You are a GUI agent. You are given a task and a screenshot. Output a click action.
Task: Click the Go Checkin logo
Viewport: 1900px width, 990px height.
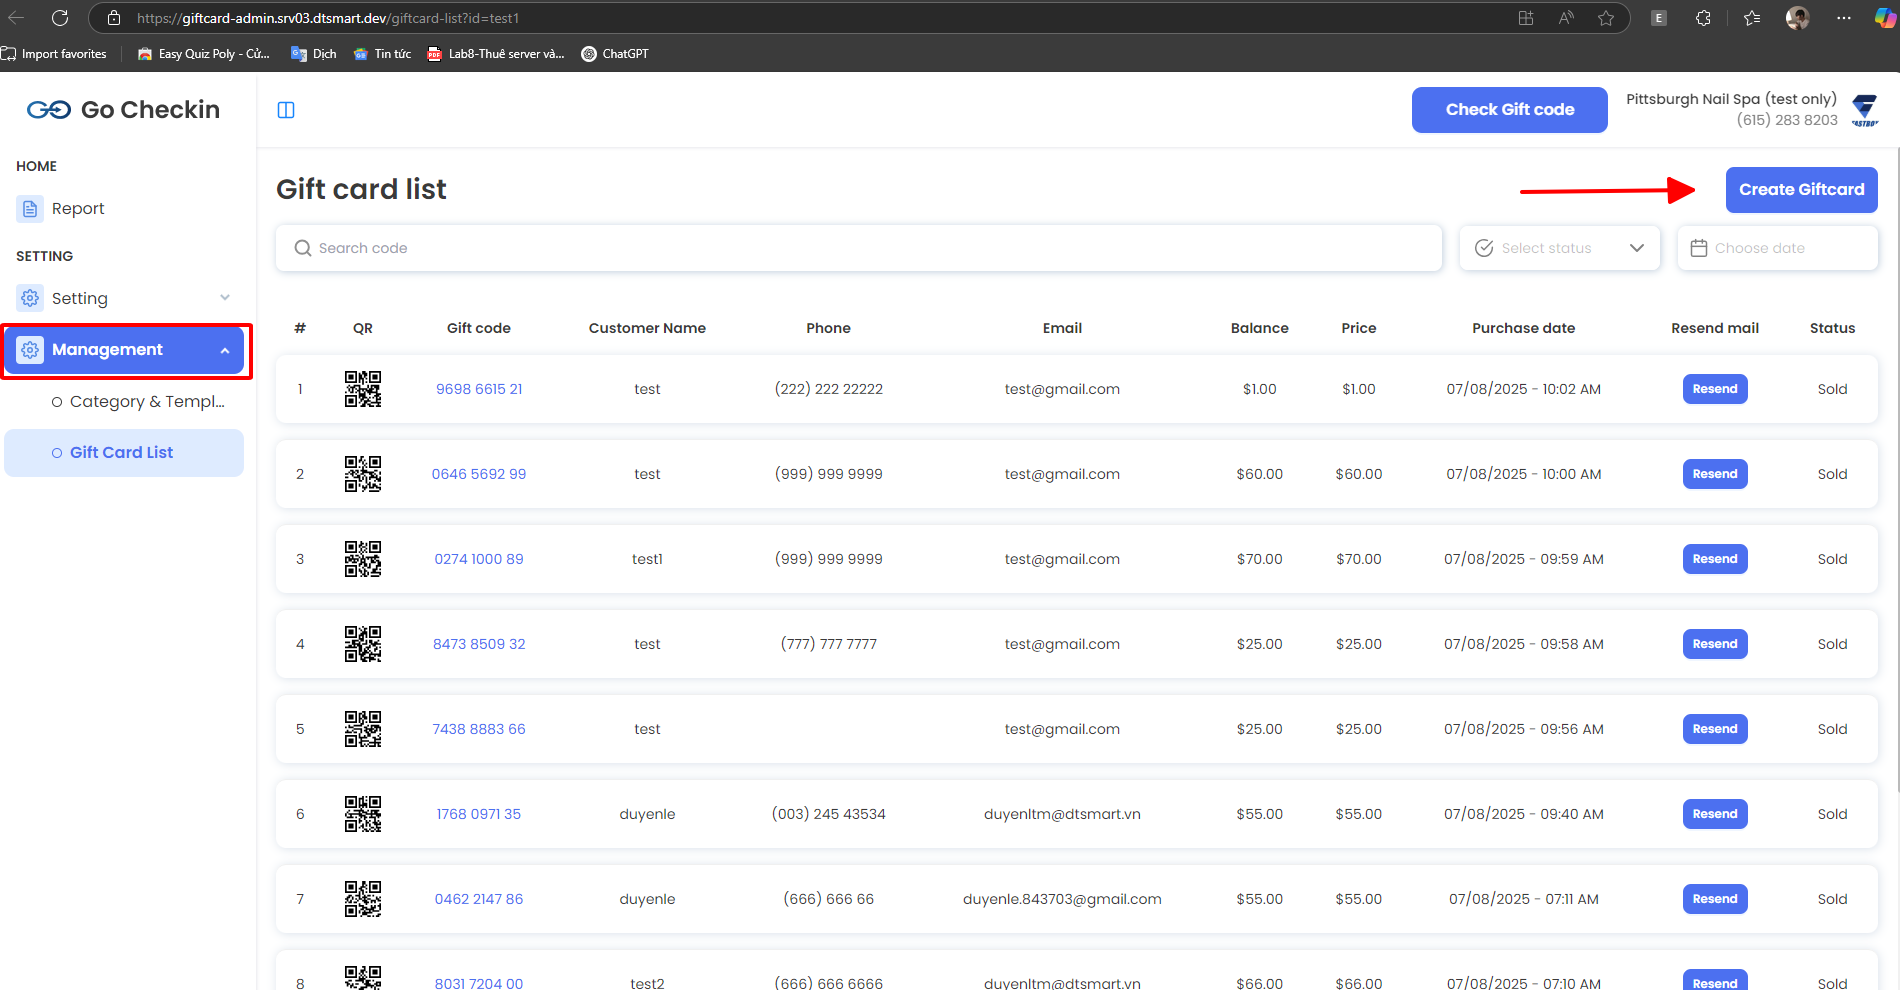123,110
